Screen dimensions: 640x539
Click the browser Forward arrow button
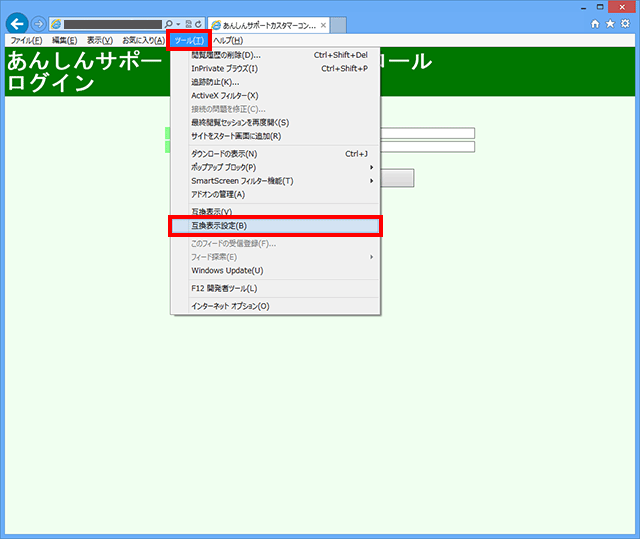click(38, 23)
